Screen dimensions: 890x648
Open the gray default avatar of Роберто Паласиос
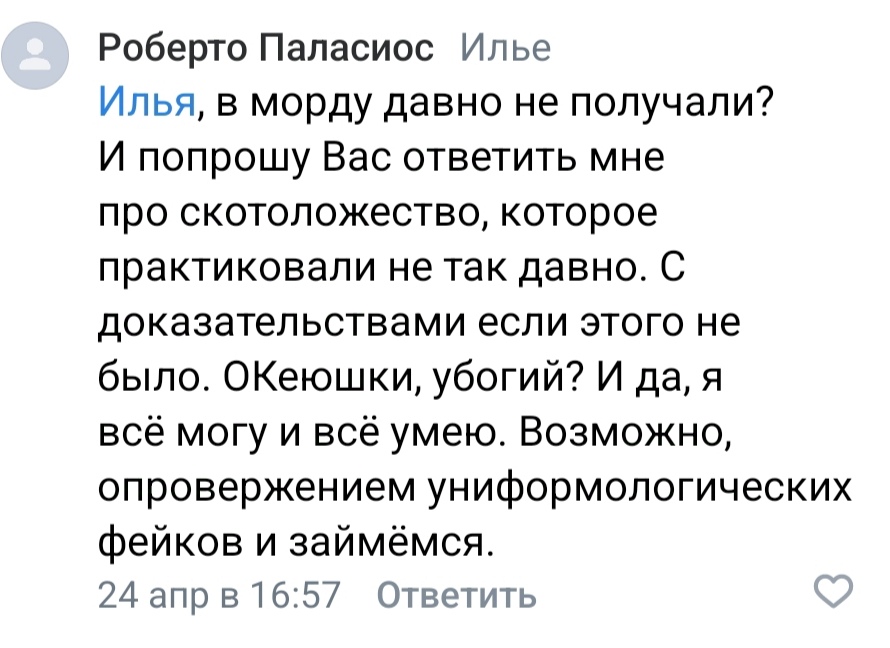pyautogui.click(x=35, y=56)
